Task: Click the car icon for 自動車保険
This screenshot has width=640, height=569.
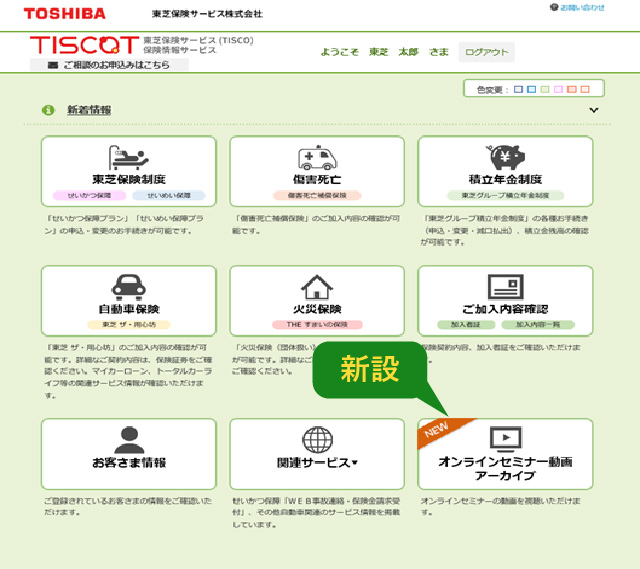Action: pyautogui.click(x=128, y=285)
